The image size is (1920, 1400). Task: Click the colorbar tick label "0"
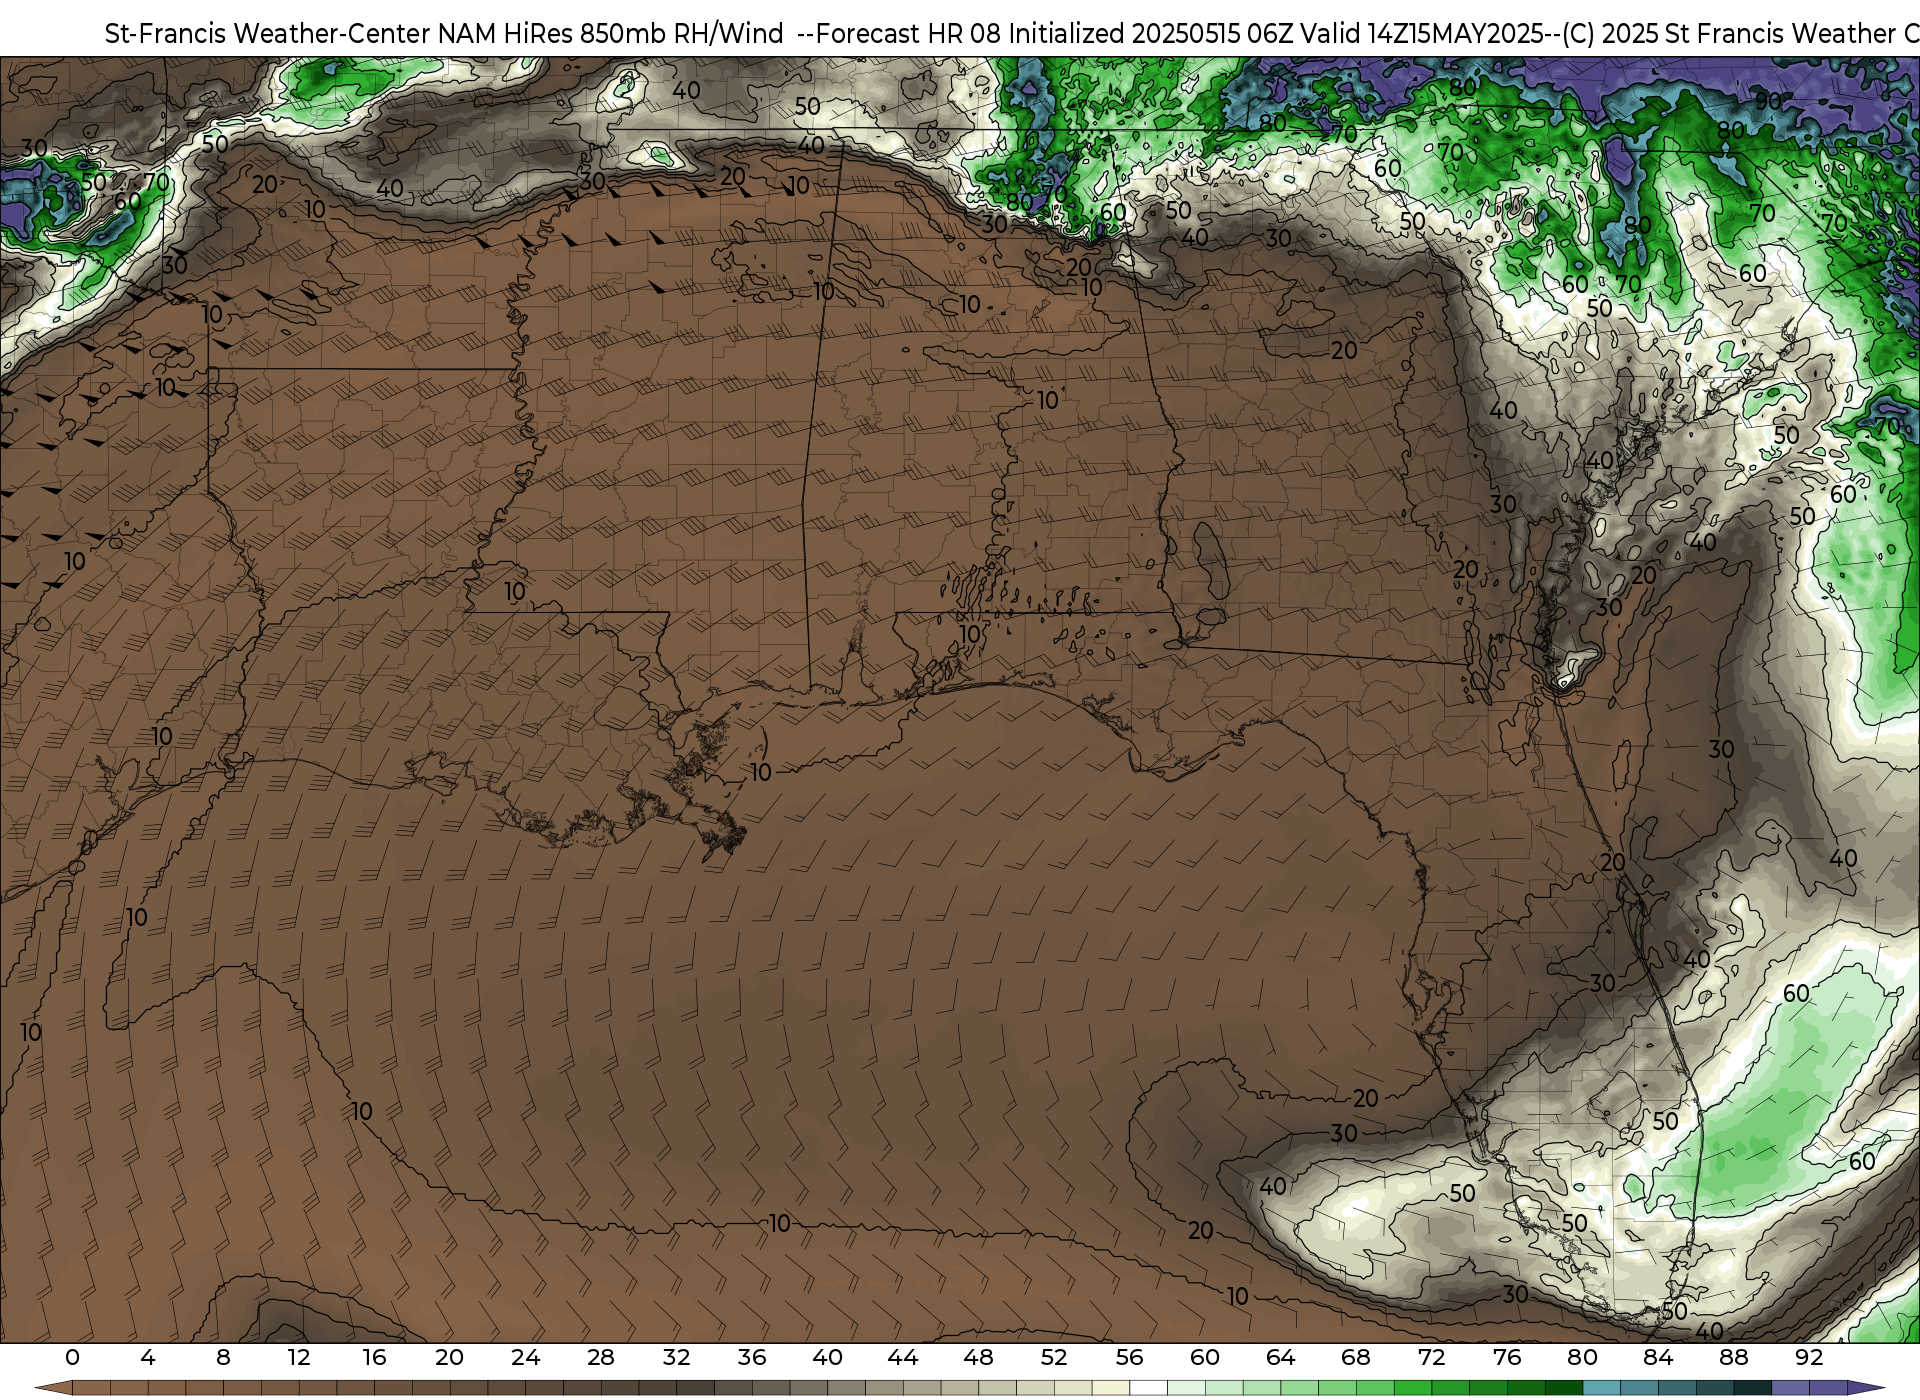coord(72,1357)
